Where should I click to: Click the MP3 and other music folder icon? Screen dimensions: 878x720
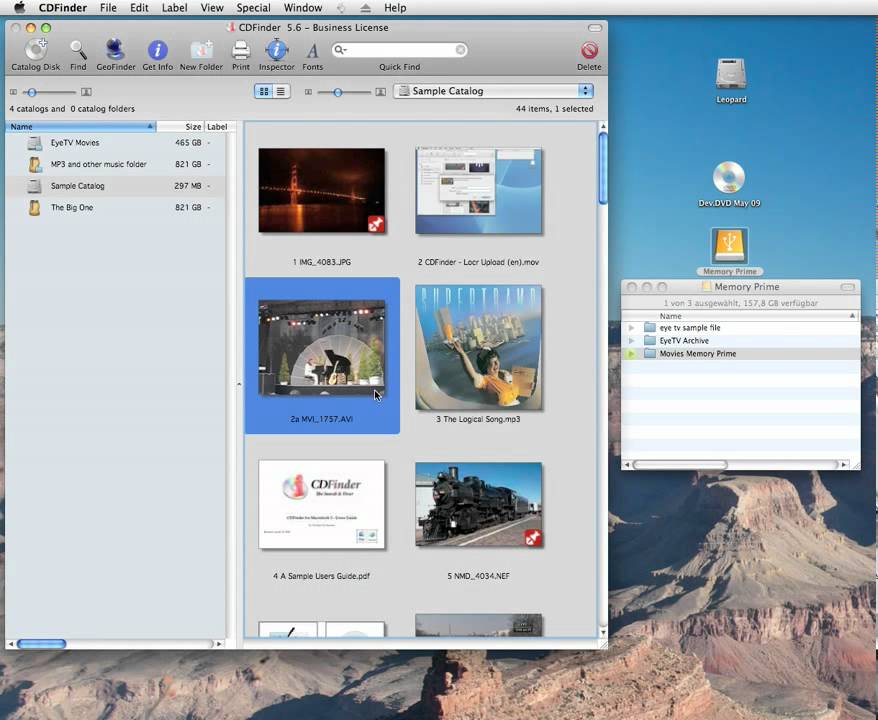[x=35, y=165]
